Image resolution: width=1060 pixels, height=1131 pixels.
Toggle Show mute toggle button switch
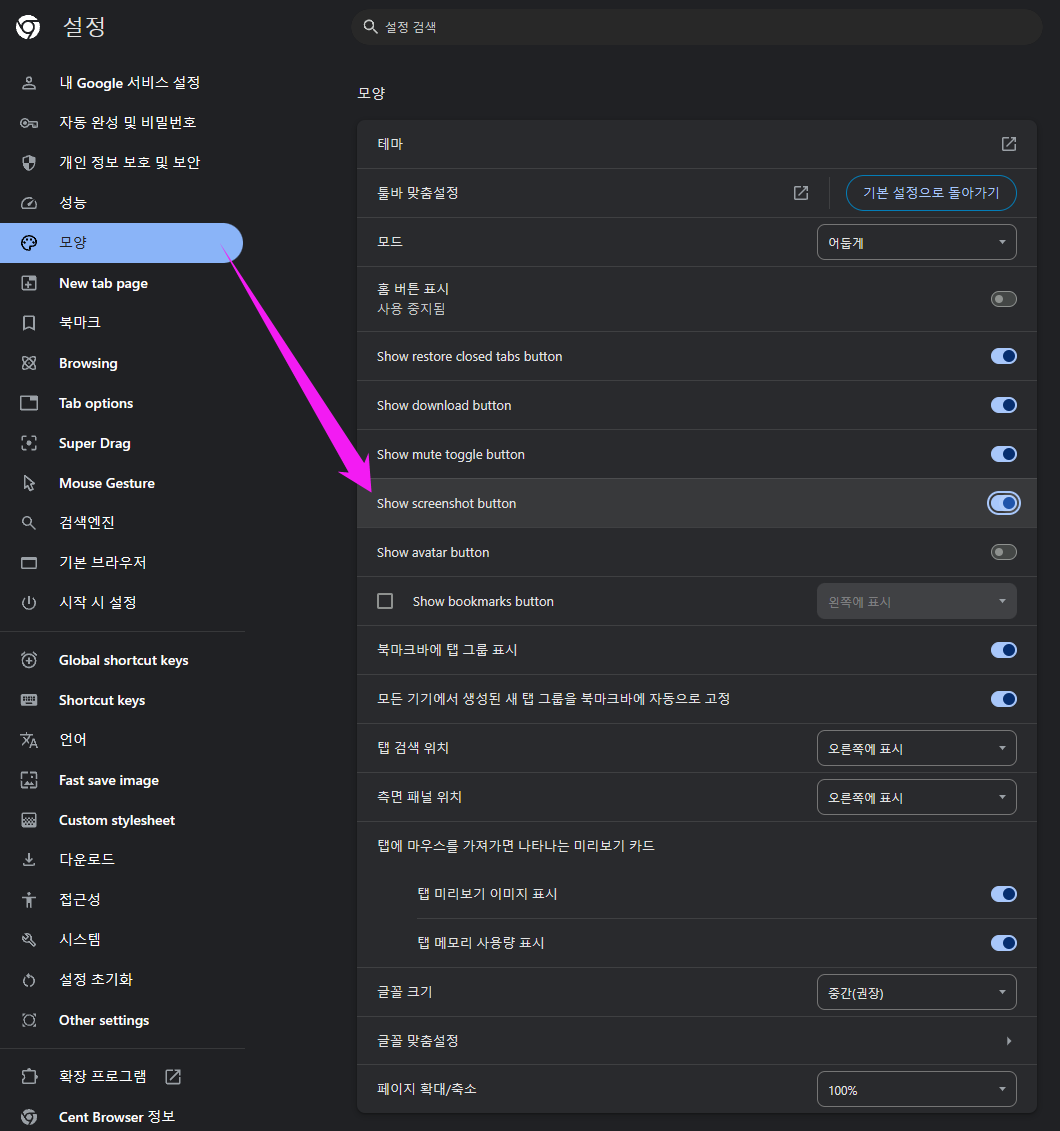point(1003,454)
